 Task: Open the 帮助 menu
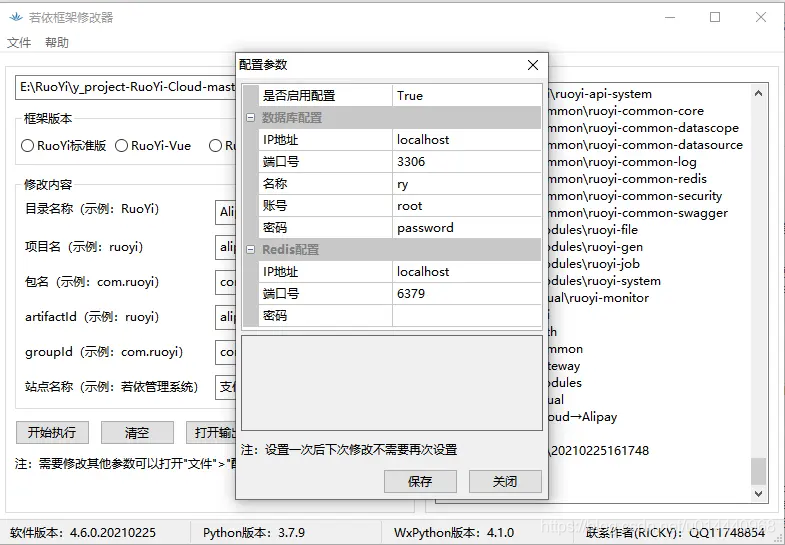[57, 43]
